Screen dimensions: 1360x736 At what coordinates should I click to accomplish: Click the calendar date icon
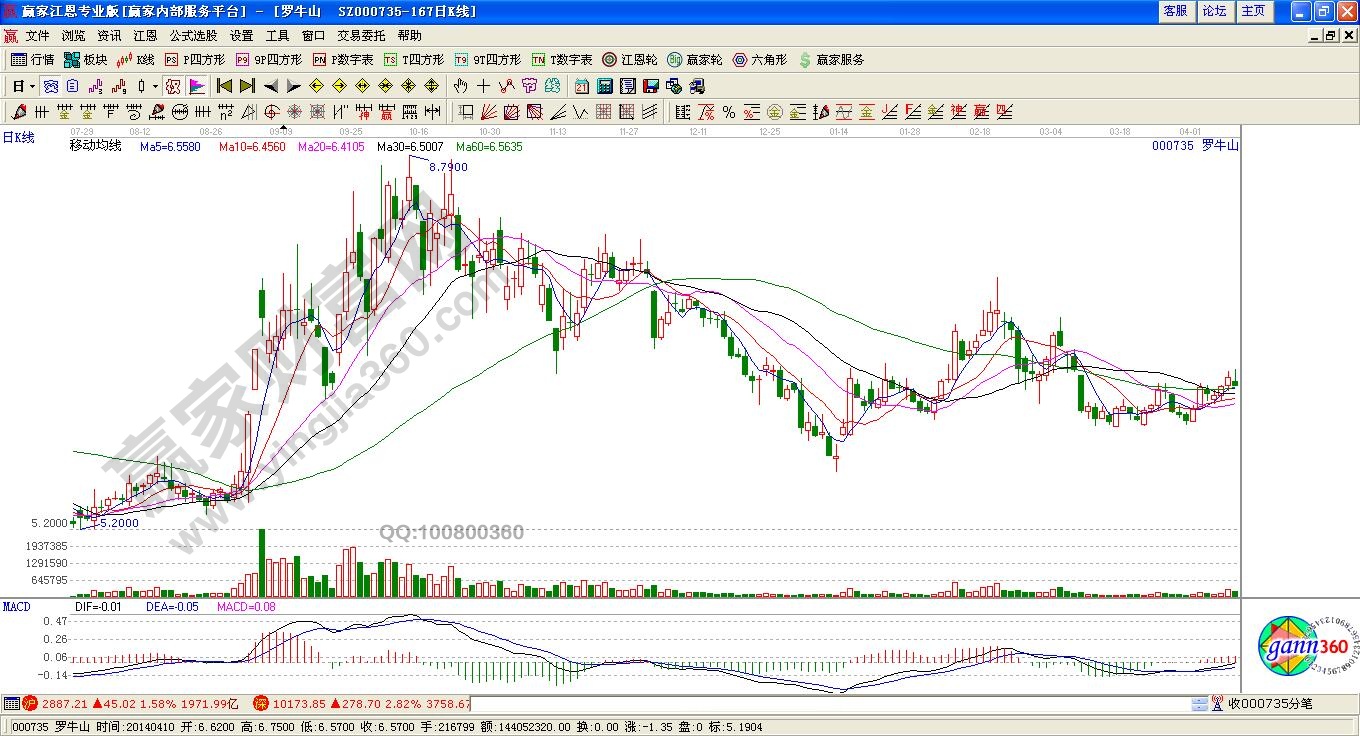[x=581, y=86]
